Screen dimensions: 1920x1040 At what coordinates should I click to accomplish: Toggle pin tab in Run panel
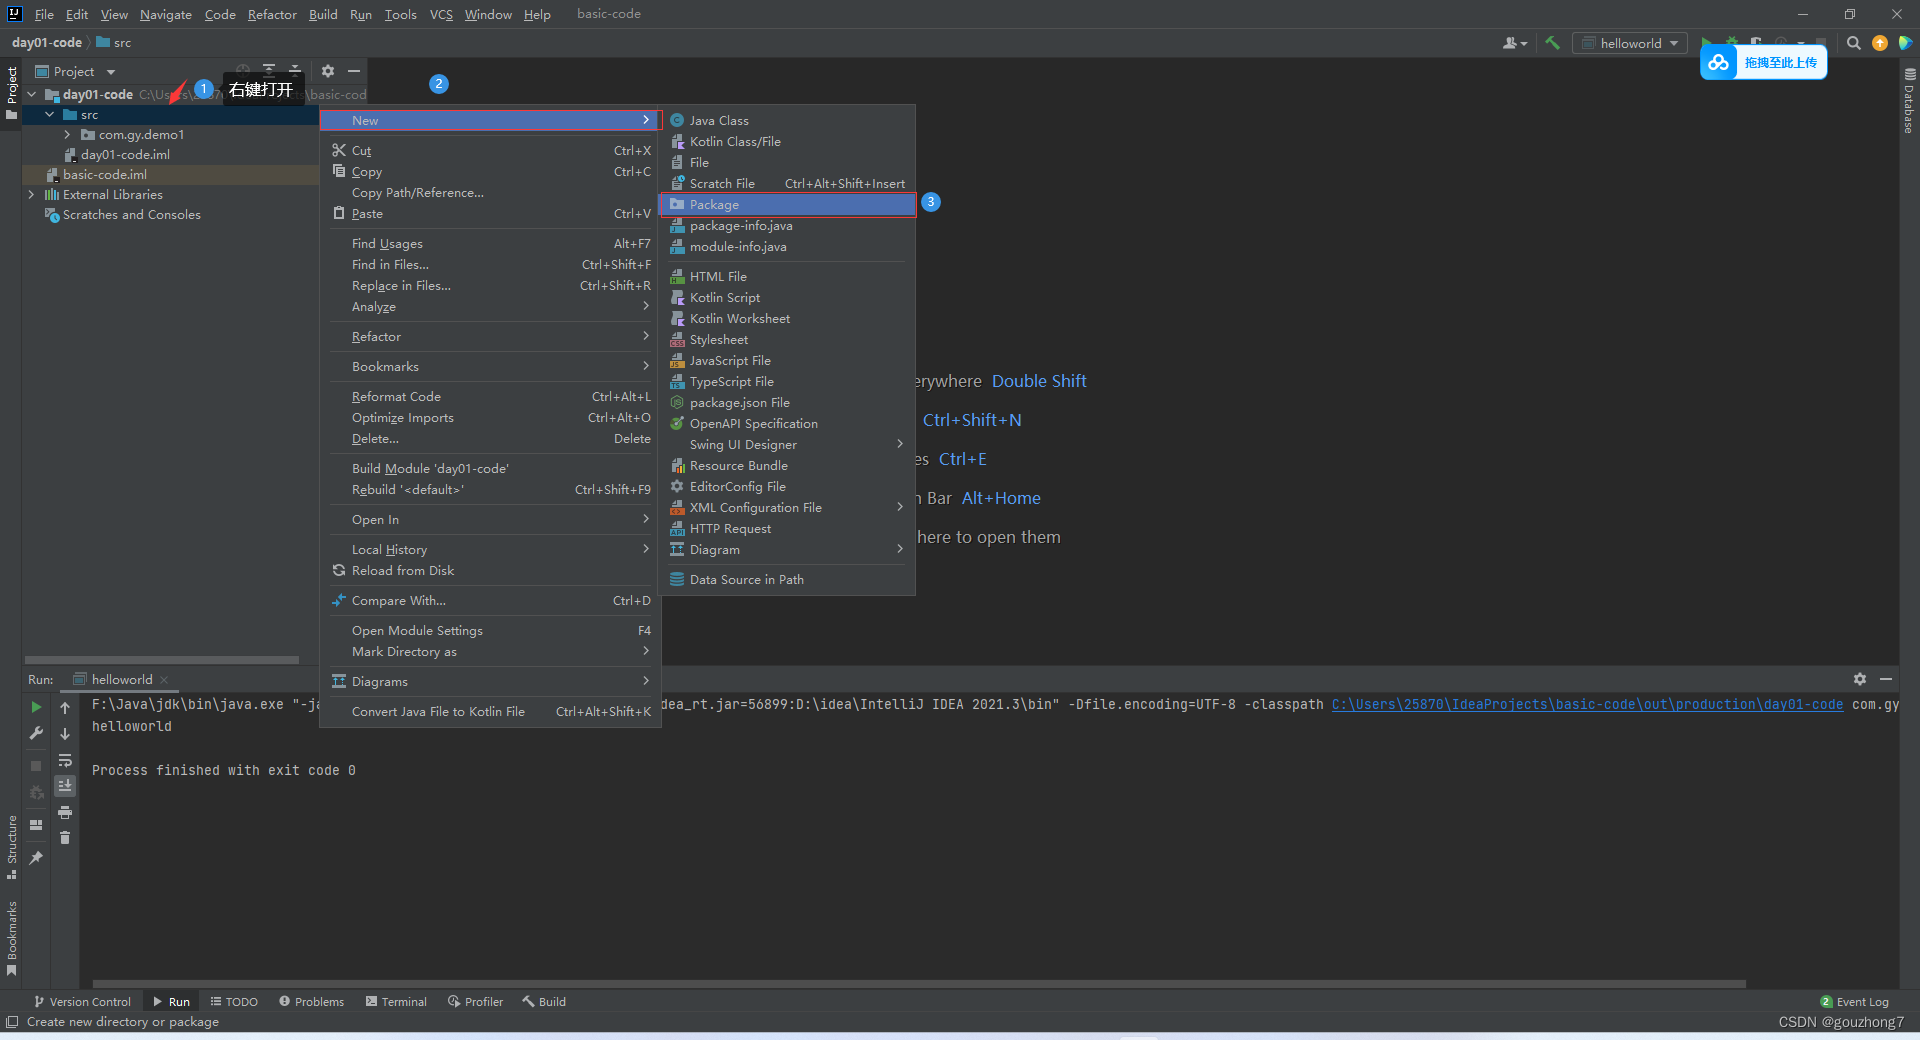tap(36, 858)
